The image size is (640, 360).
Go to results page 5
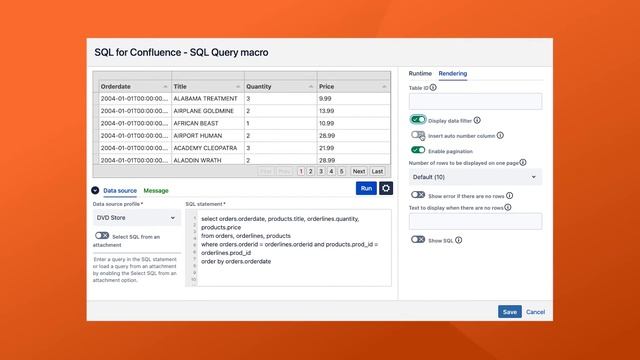click(x=342, y=171)
